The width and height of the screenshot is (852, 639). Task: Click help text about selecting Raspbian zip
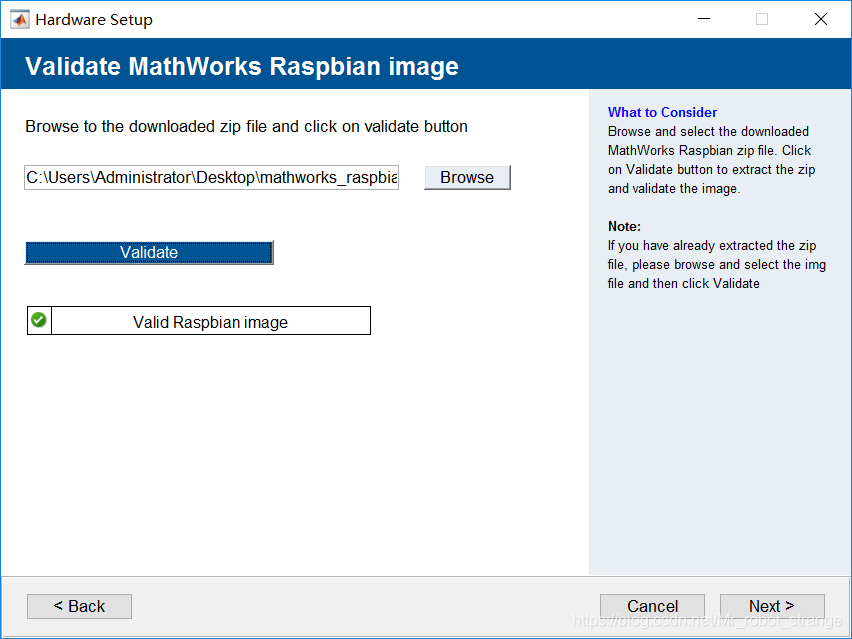coord(710,160)
